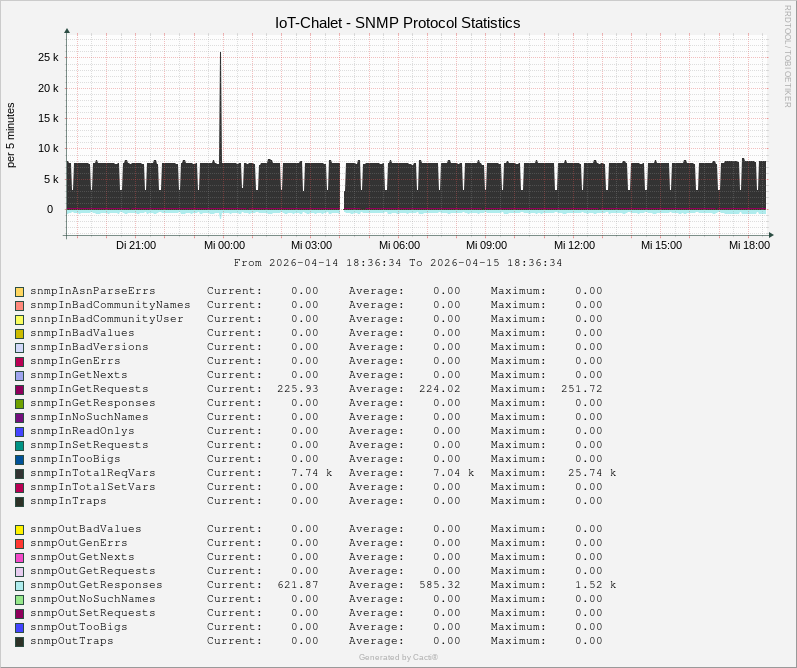Viewport: 797px width, 668px height.
Task: Click the snmpInAsnParseErrs legend color swatch
Action: pos(19,291)
